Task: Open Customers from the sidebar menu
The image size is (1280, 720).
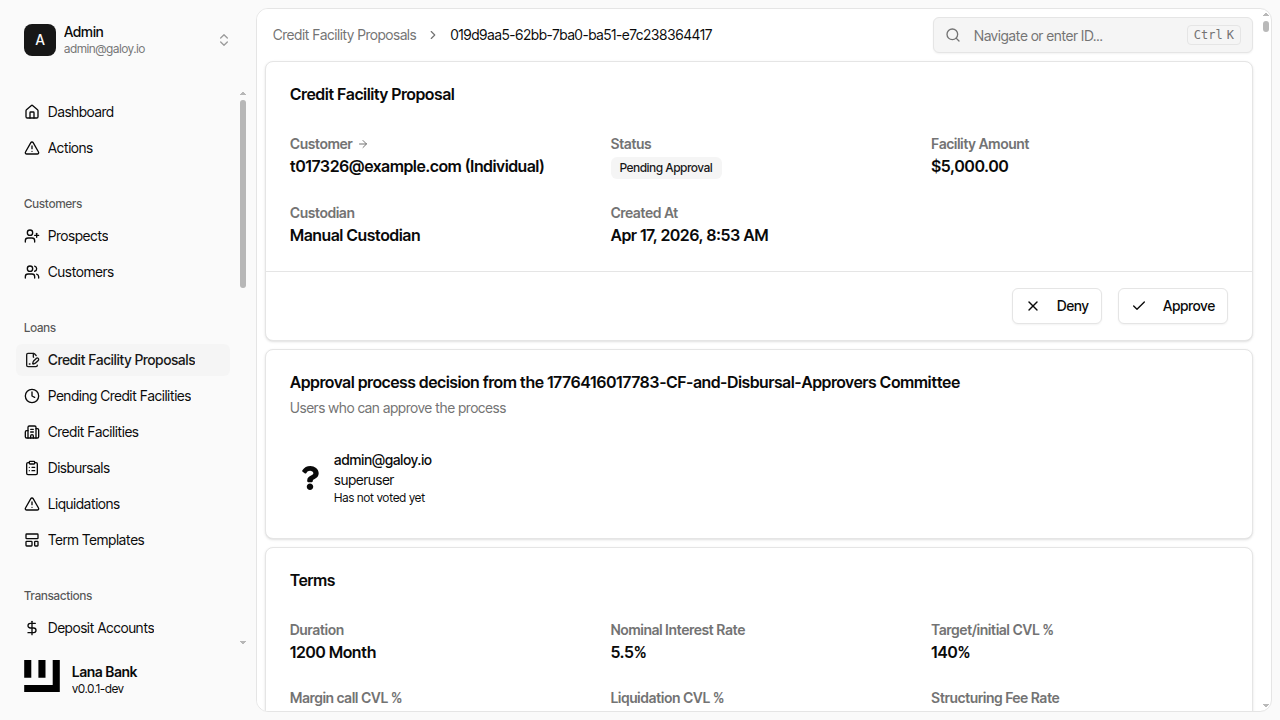Action: coord(79,271)
